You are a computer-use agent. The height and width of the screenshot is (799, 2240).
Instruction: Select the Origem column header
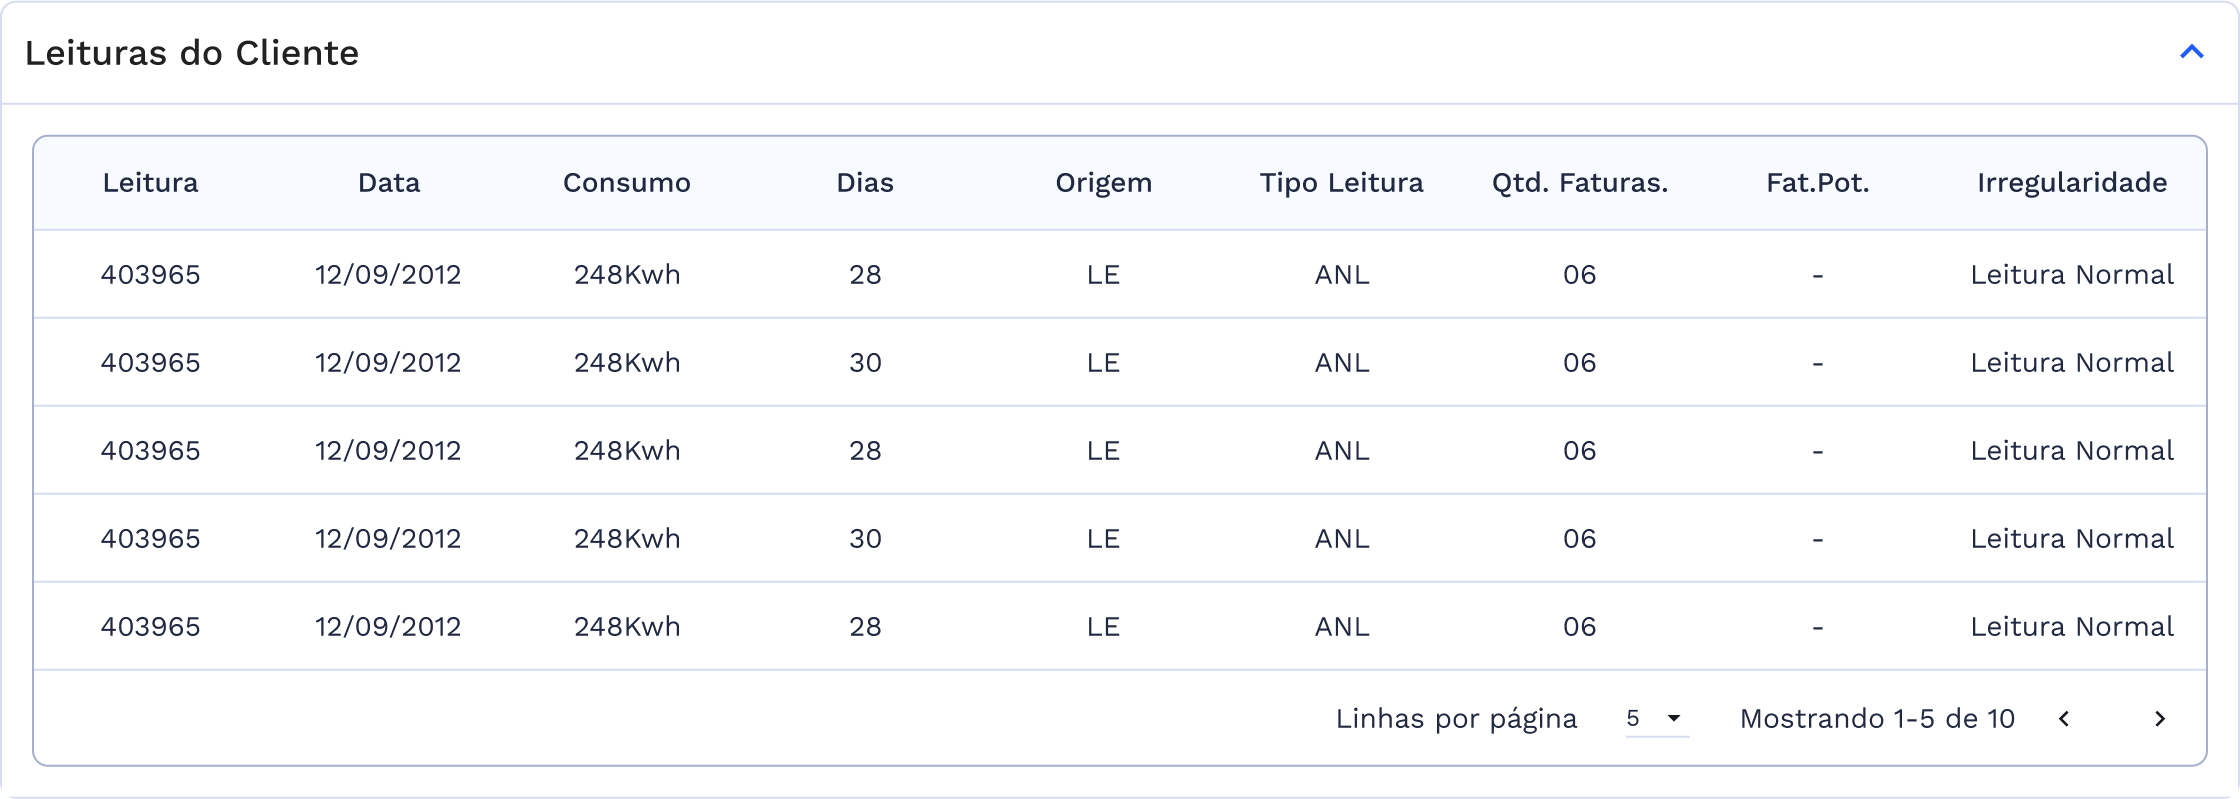tap(1103, 183)
